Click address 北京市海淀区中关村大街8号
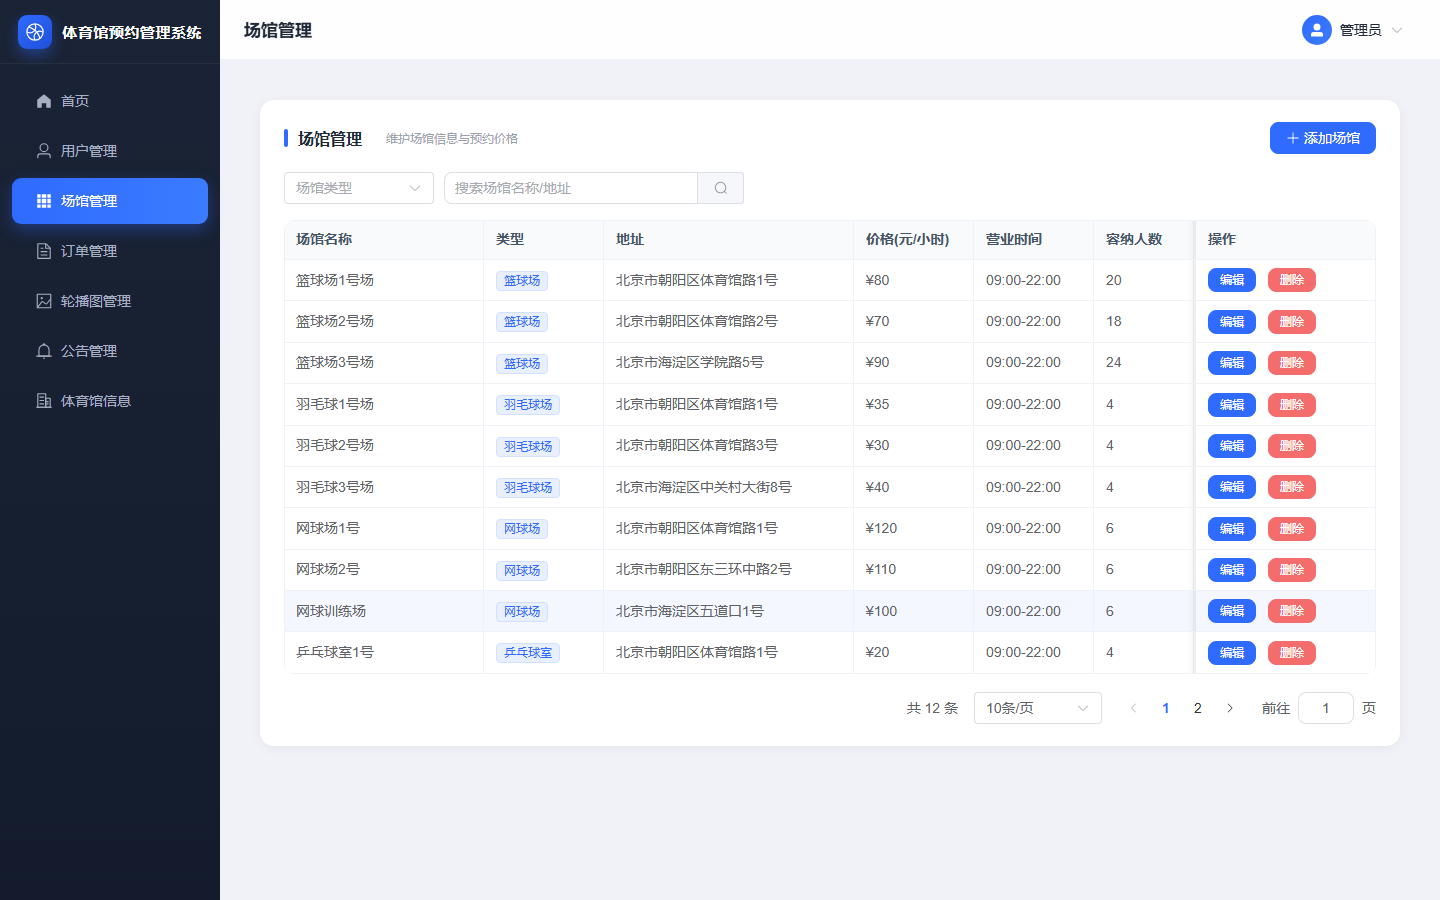This screenshot has width=1440, height=900. [x=704, y=487]
